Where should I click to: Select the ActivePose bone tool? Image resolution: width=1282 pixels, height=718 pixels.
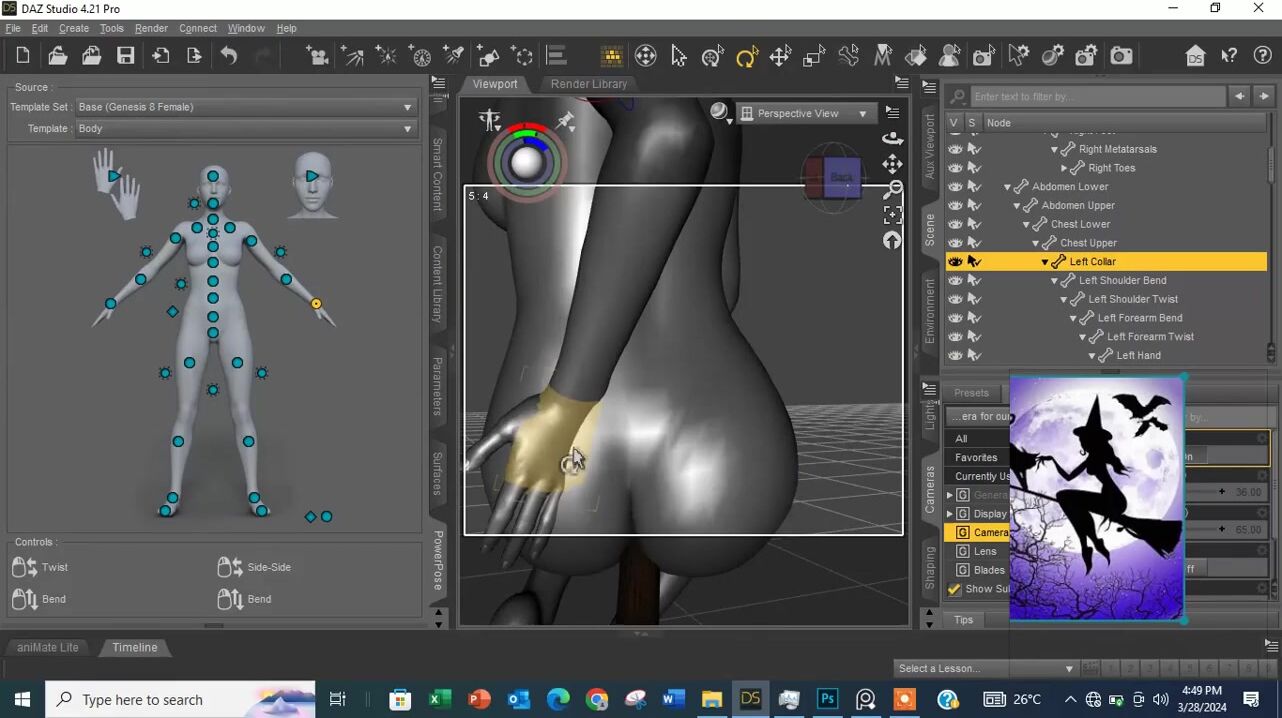pyautogui.click(x=849, y=57)
